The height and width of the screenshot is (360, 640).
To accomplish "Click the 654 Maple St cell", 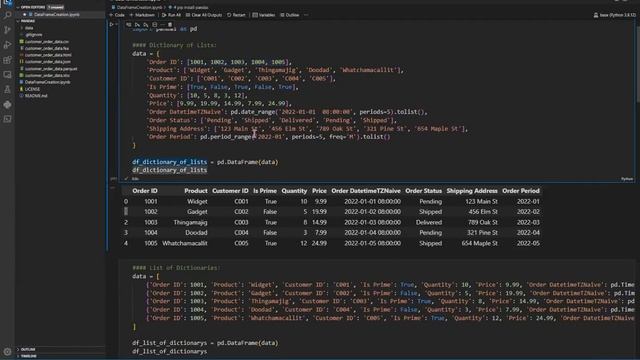I will [x=479, y=243].
